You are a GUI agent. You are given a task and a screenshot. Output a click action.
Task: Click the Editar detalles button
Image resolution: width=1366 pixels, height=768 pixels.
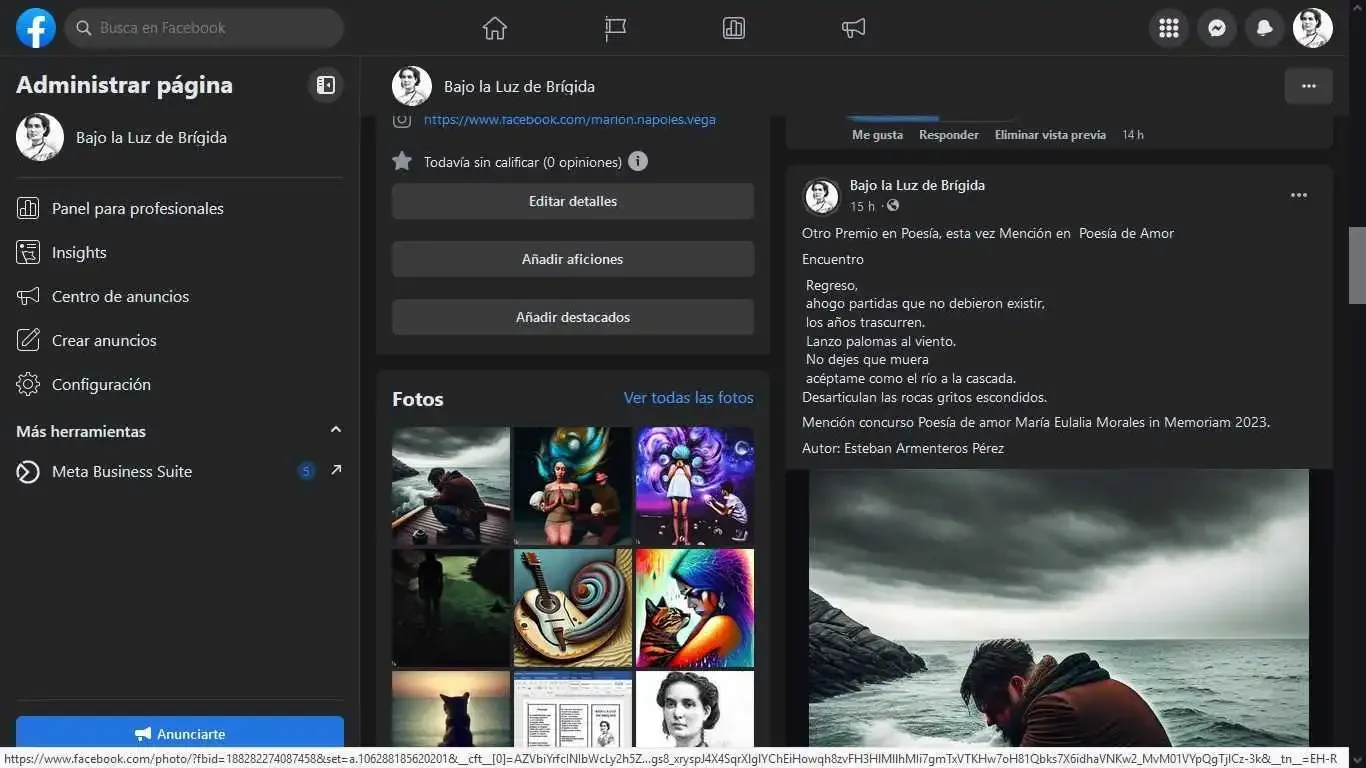coord(573,201)
